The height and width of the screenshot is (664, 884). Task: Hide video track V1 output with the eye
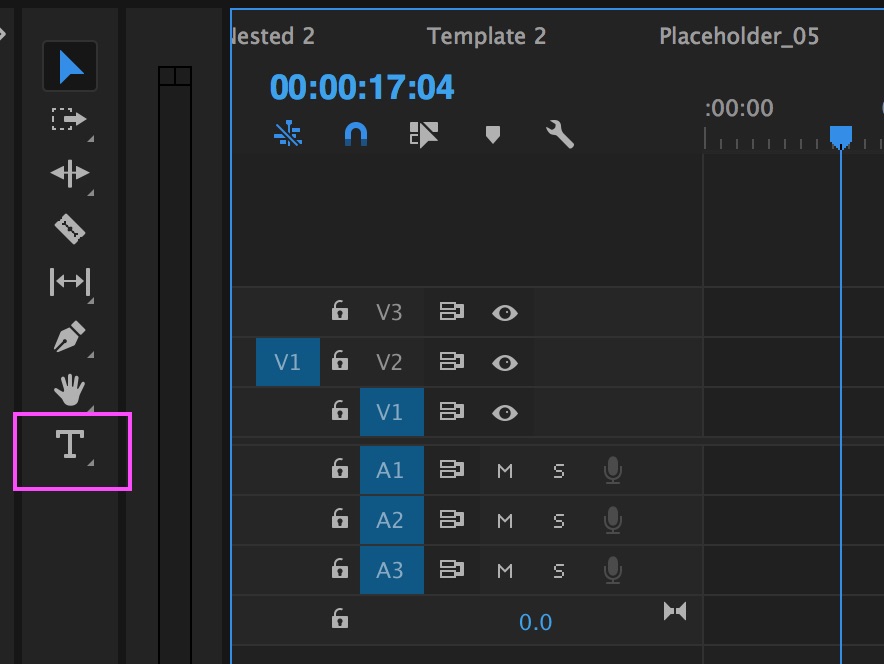coord(504,412)
